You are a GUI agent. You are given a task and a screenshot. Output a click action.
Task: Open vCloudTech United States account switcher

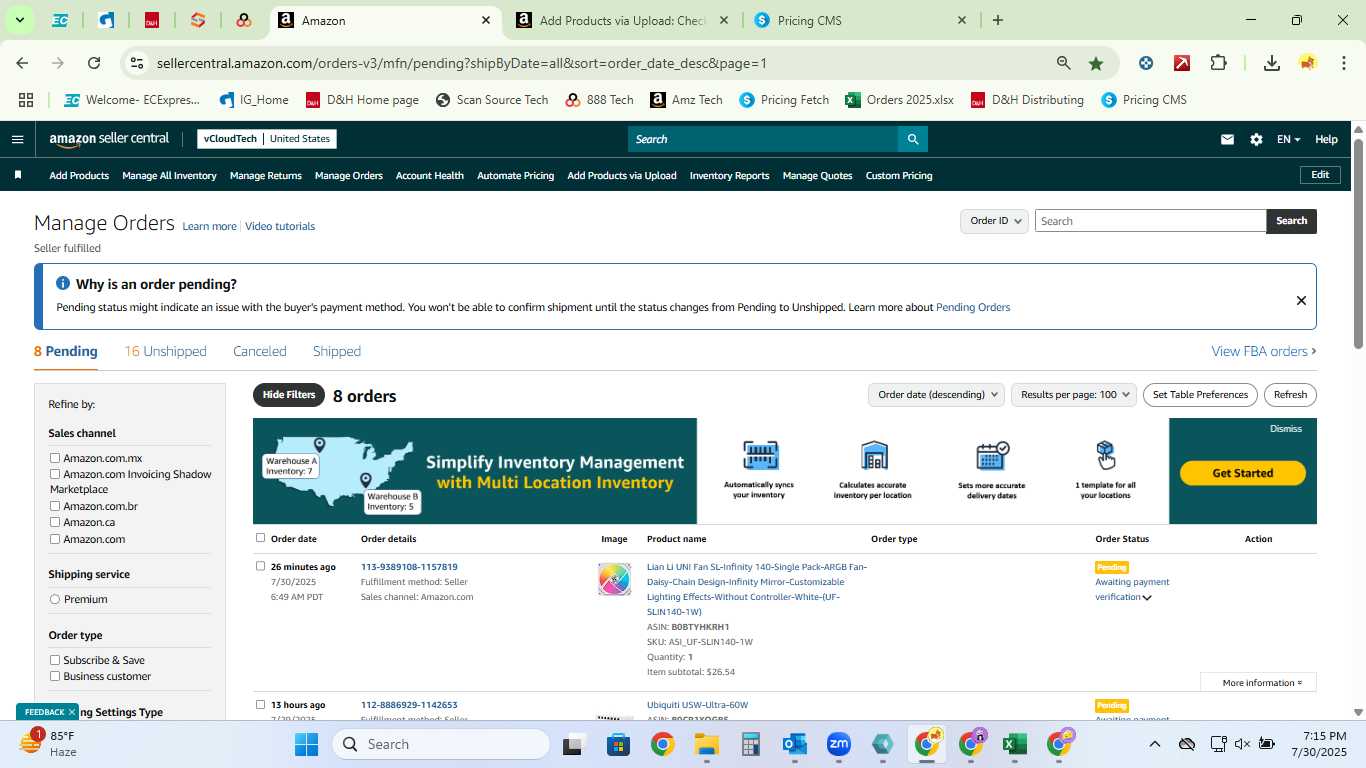point(266,139)
